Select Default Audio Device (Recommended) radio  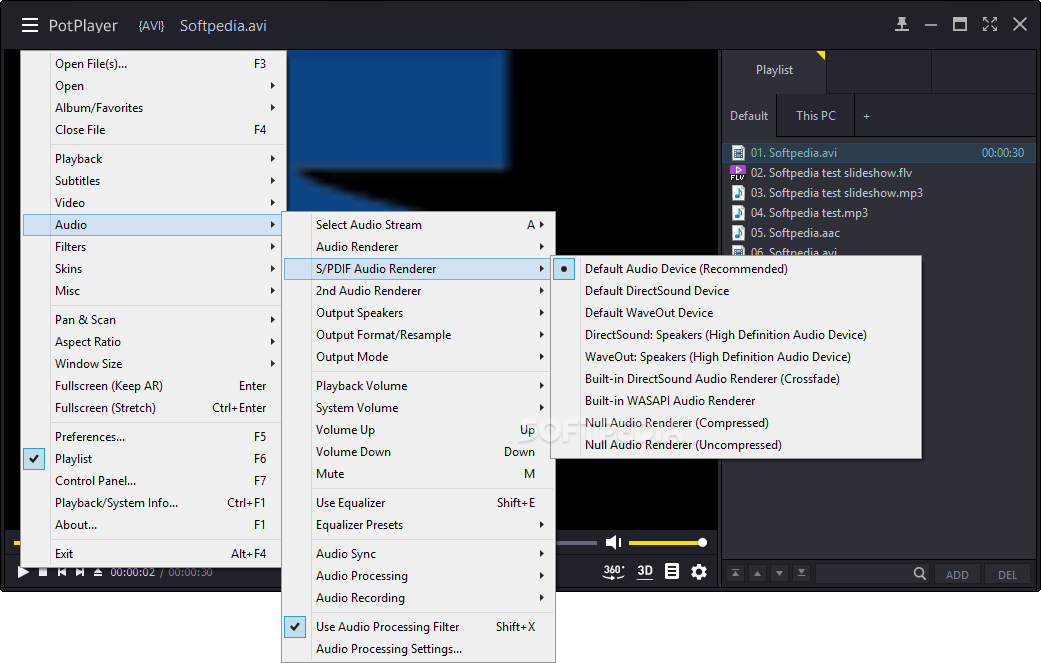click(x=564, y=269)
